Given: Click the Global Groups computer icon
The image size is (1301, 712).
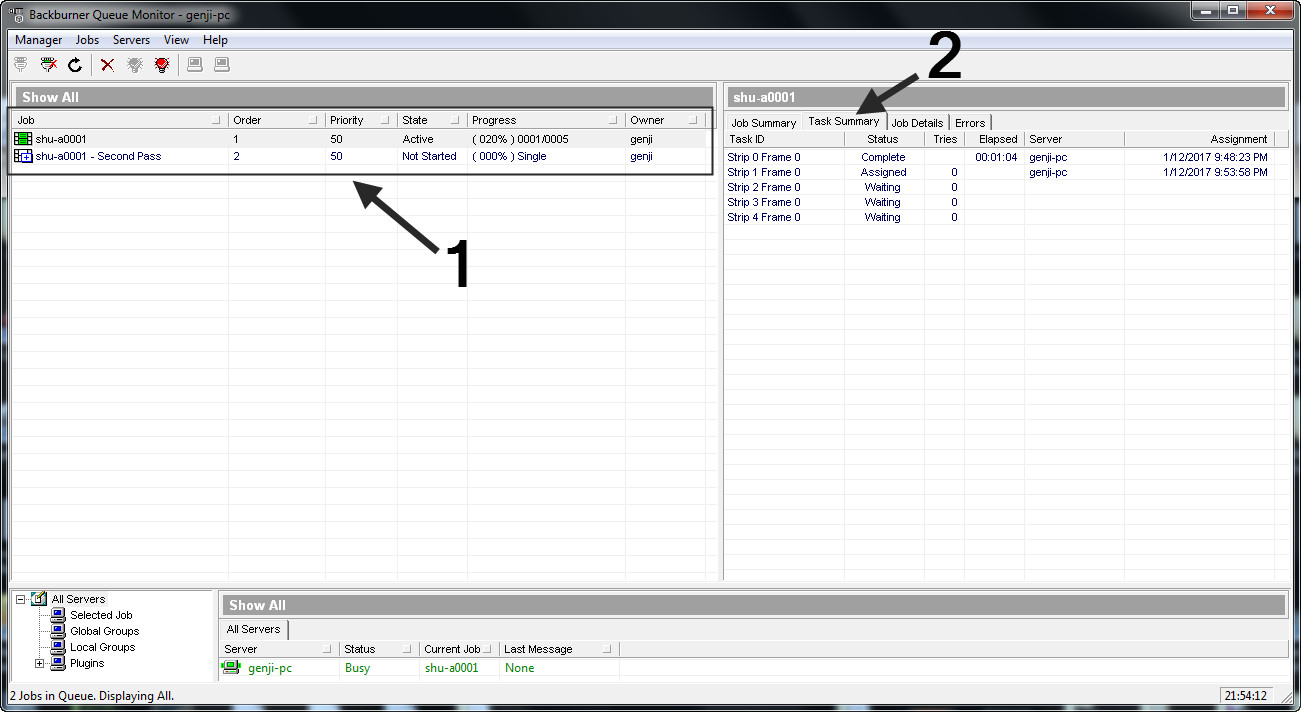Looking at the screenshot, I should click(58, 631).
